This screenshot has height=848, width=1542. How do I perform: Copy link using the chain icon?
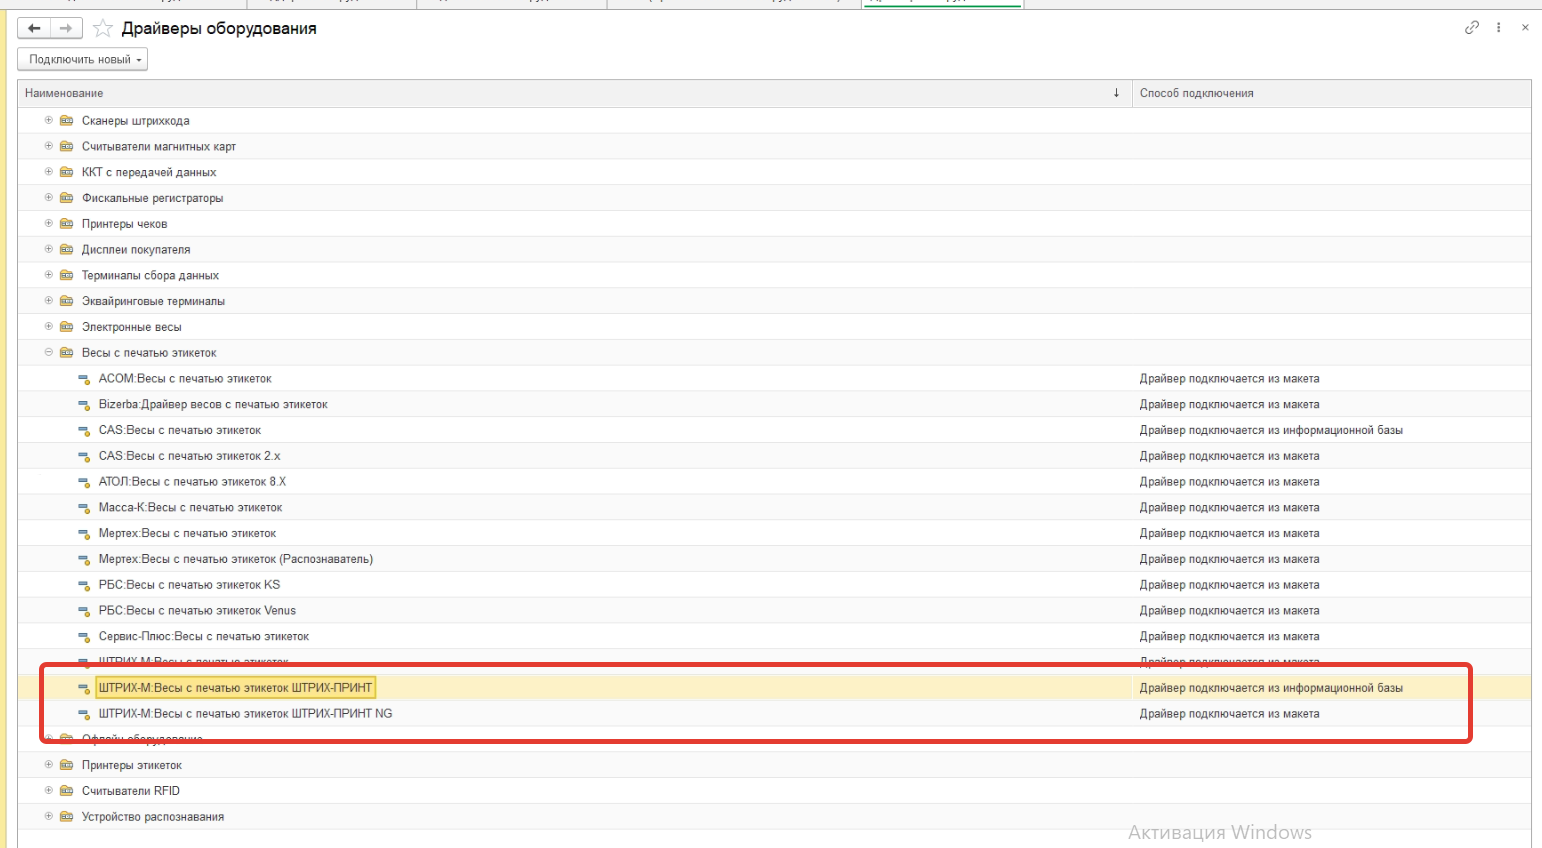coord(1471,28)
